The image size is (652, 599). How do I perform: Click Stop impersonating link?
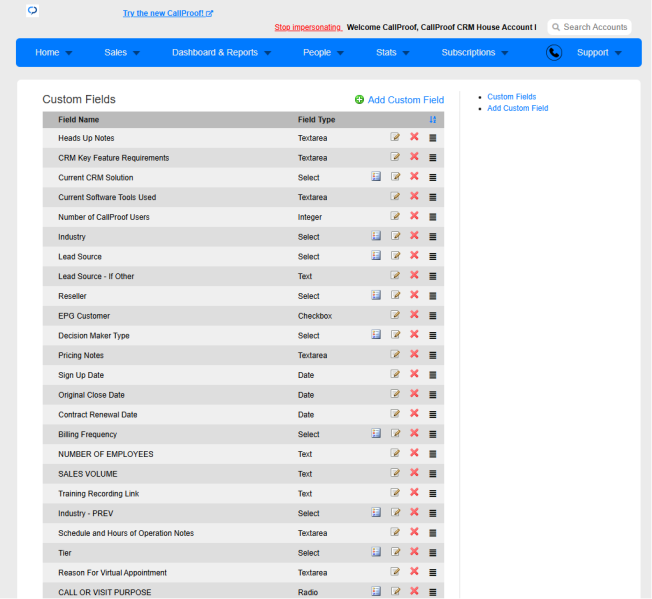[308, 27]
